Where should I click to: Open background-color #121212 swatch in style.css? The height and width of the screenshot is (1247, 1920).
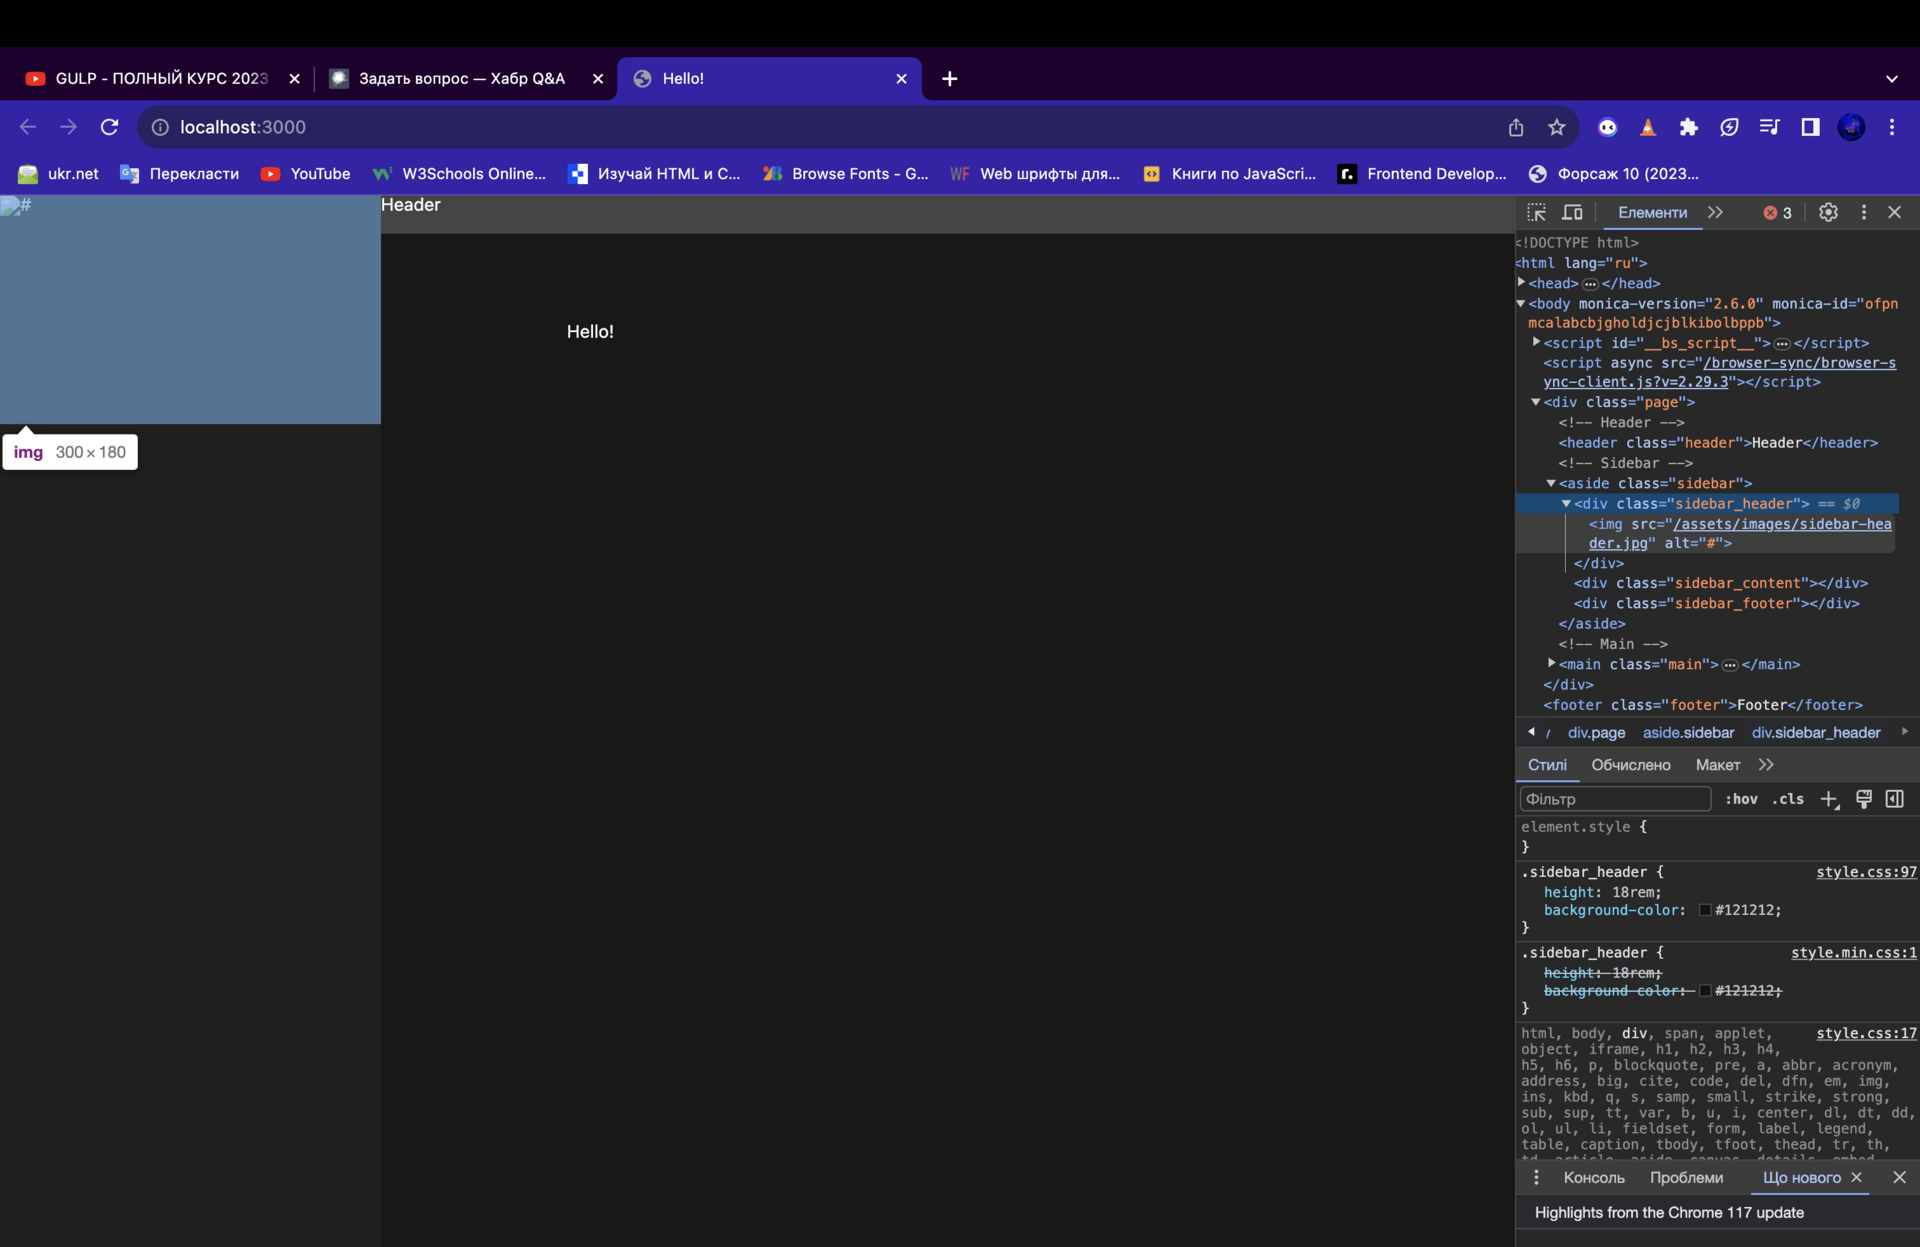[1705, 910]
